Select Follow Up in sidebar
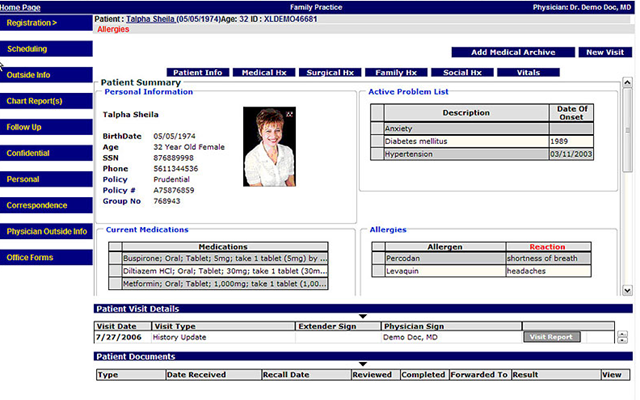 click(46, 127)
